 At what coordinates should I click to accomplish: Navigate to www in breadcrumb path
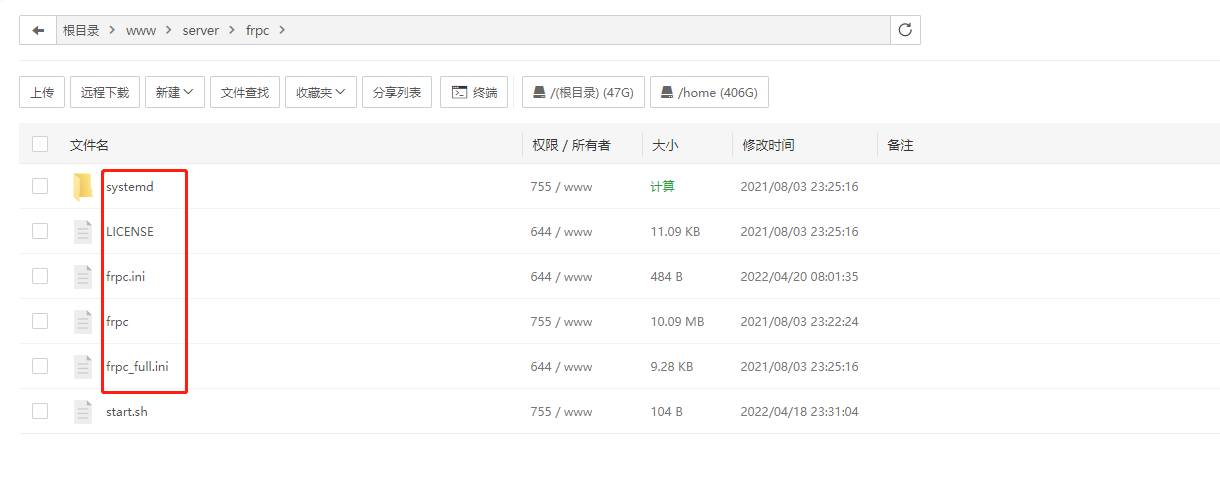(140, 30)
